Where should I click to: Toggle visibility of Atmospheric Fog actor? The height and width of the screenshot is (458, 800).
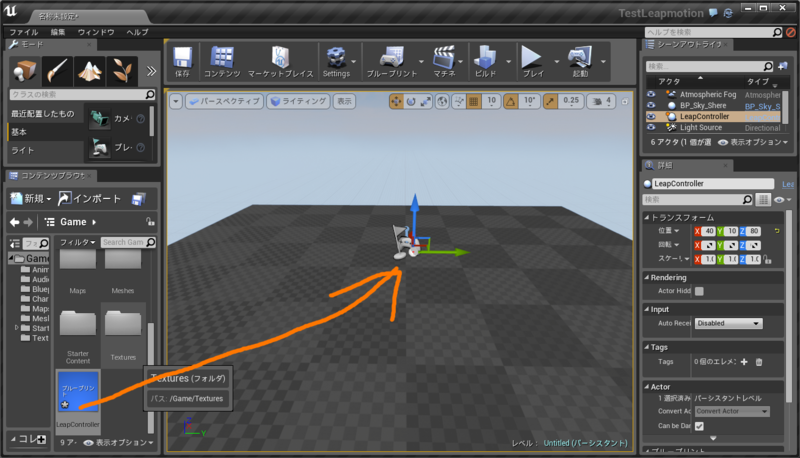coord(651,94)
